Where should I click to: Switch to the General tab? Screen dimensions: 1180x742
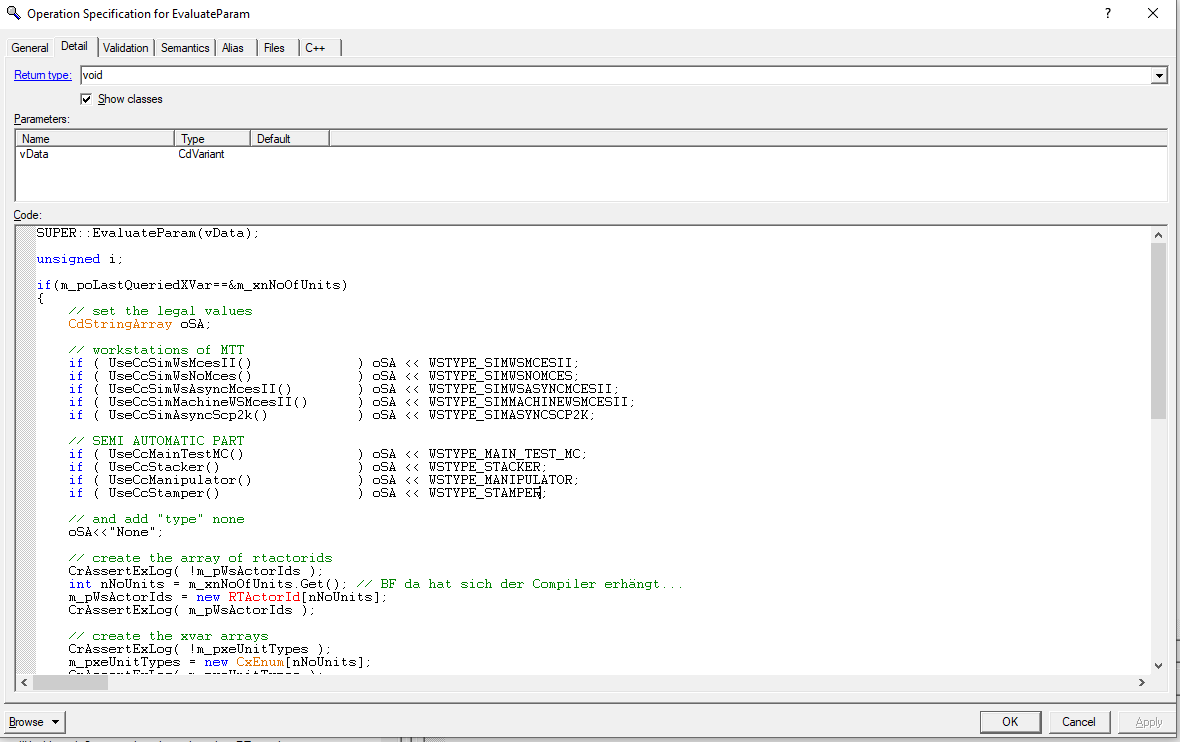(x=29, y=47)
